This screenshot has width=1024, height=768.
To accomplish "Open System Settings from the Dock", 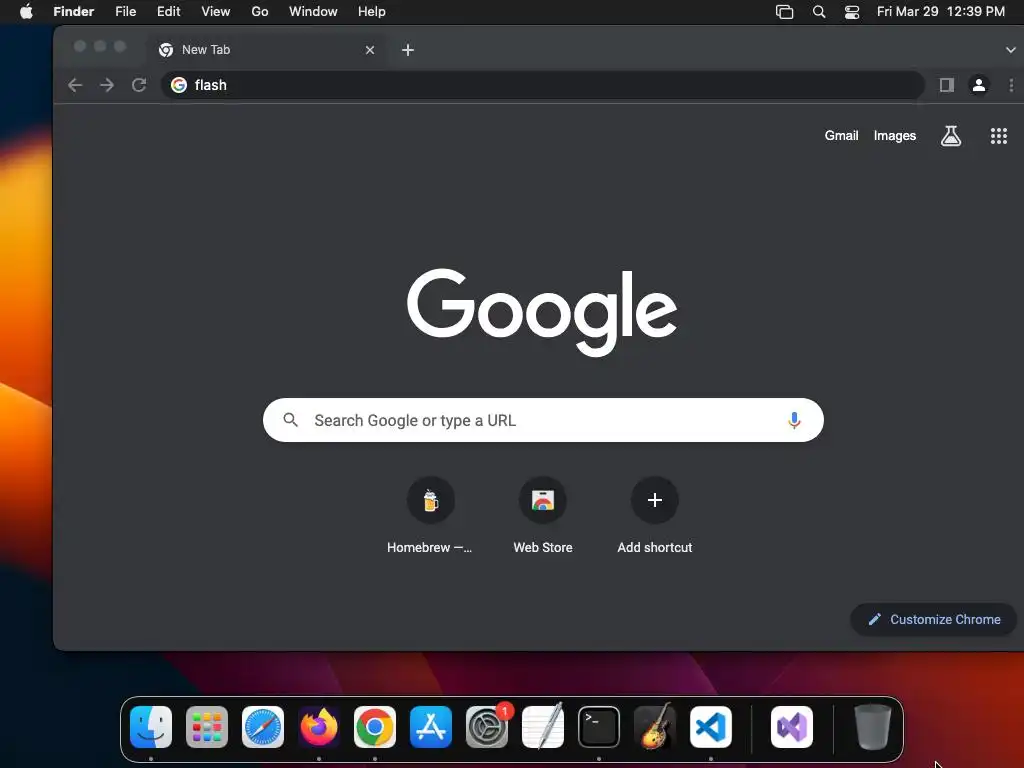I will [x=487, y=727].
